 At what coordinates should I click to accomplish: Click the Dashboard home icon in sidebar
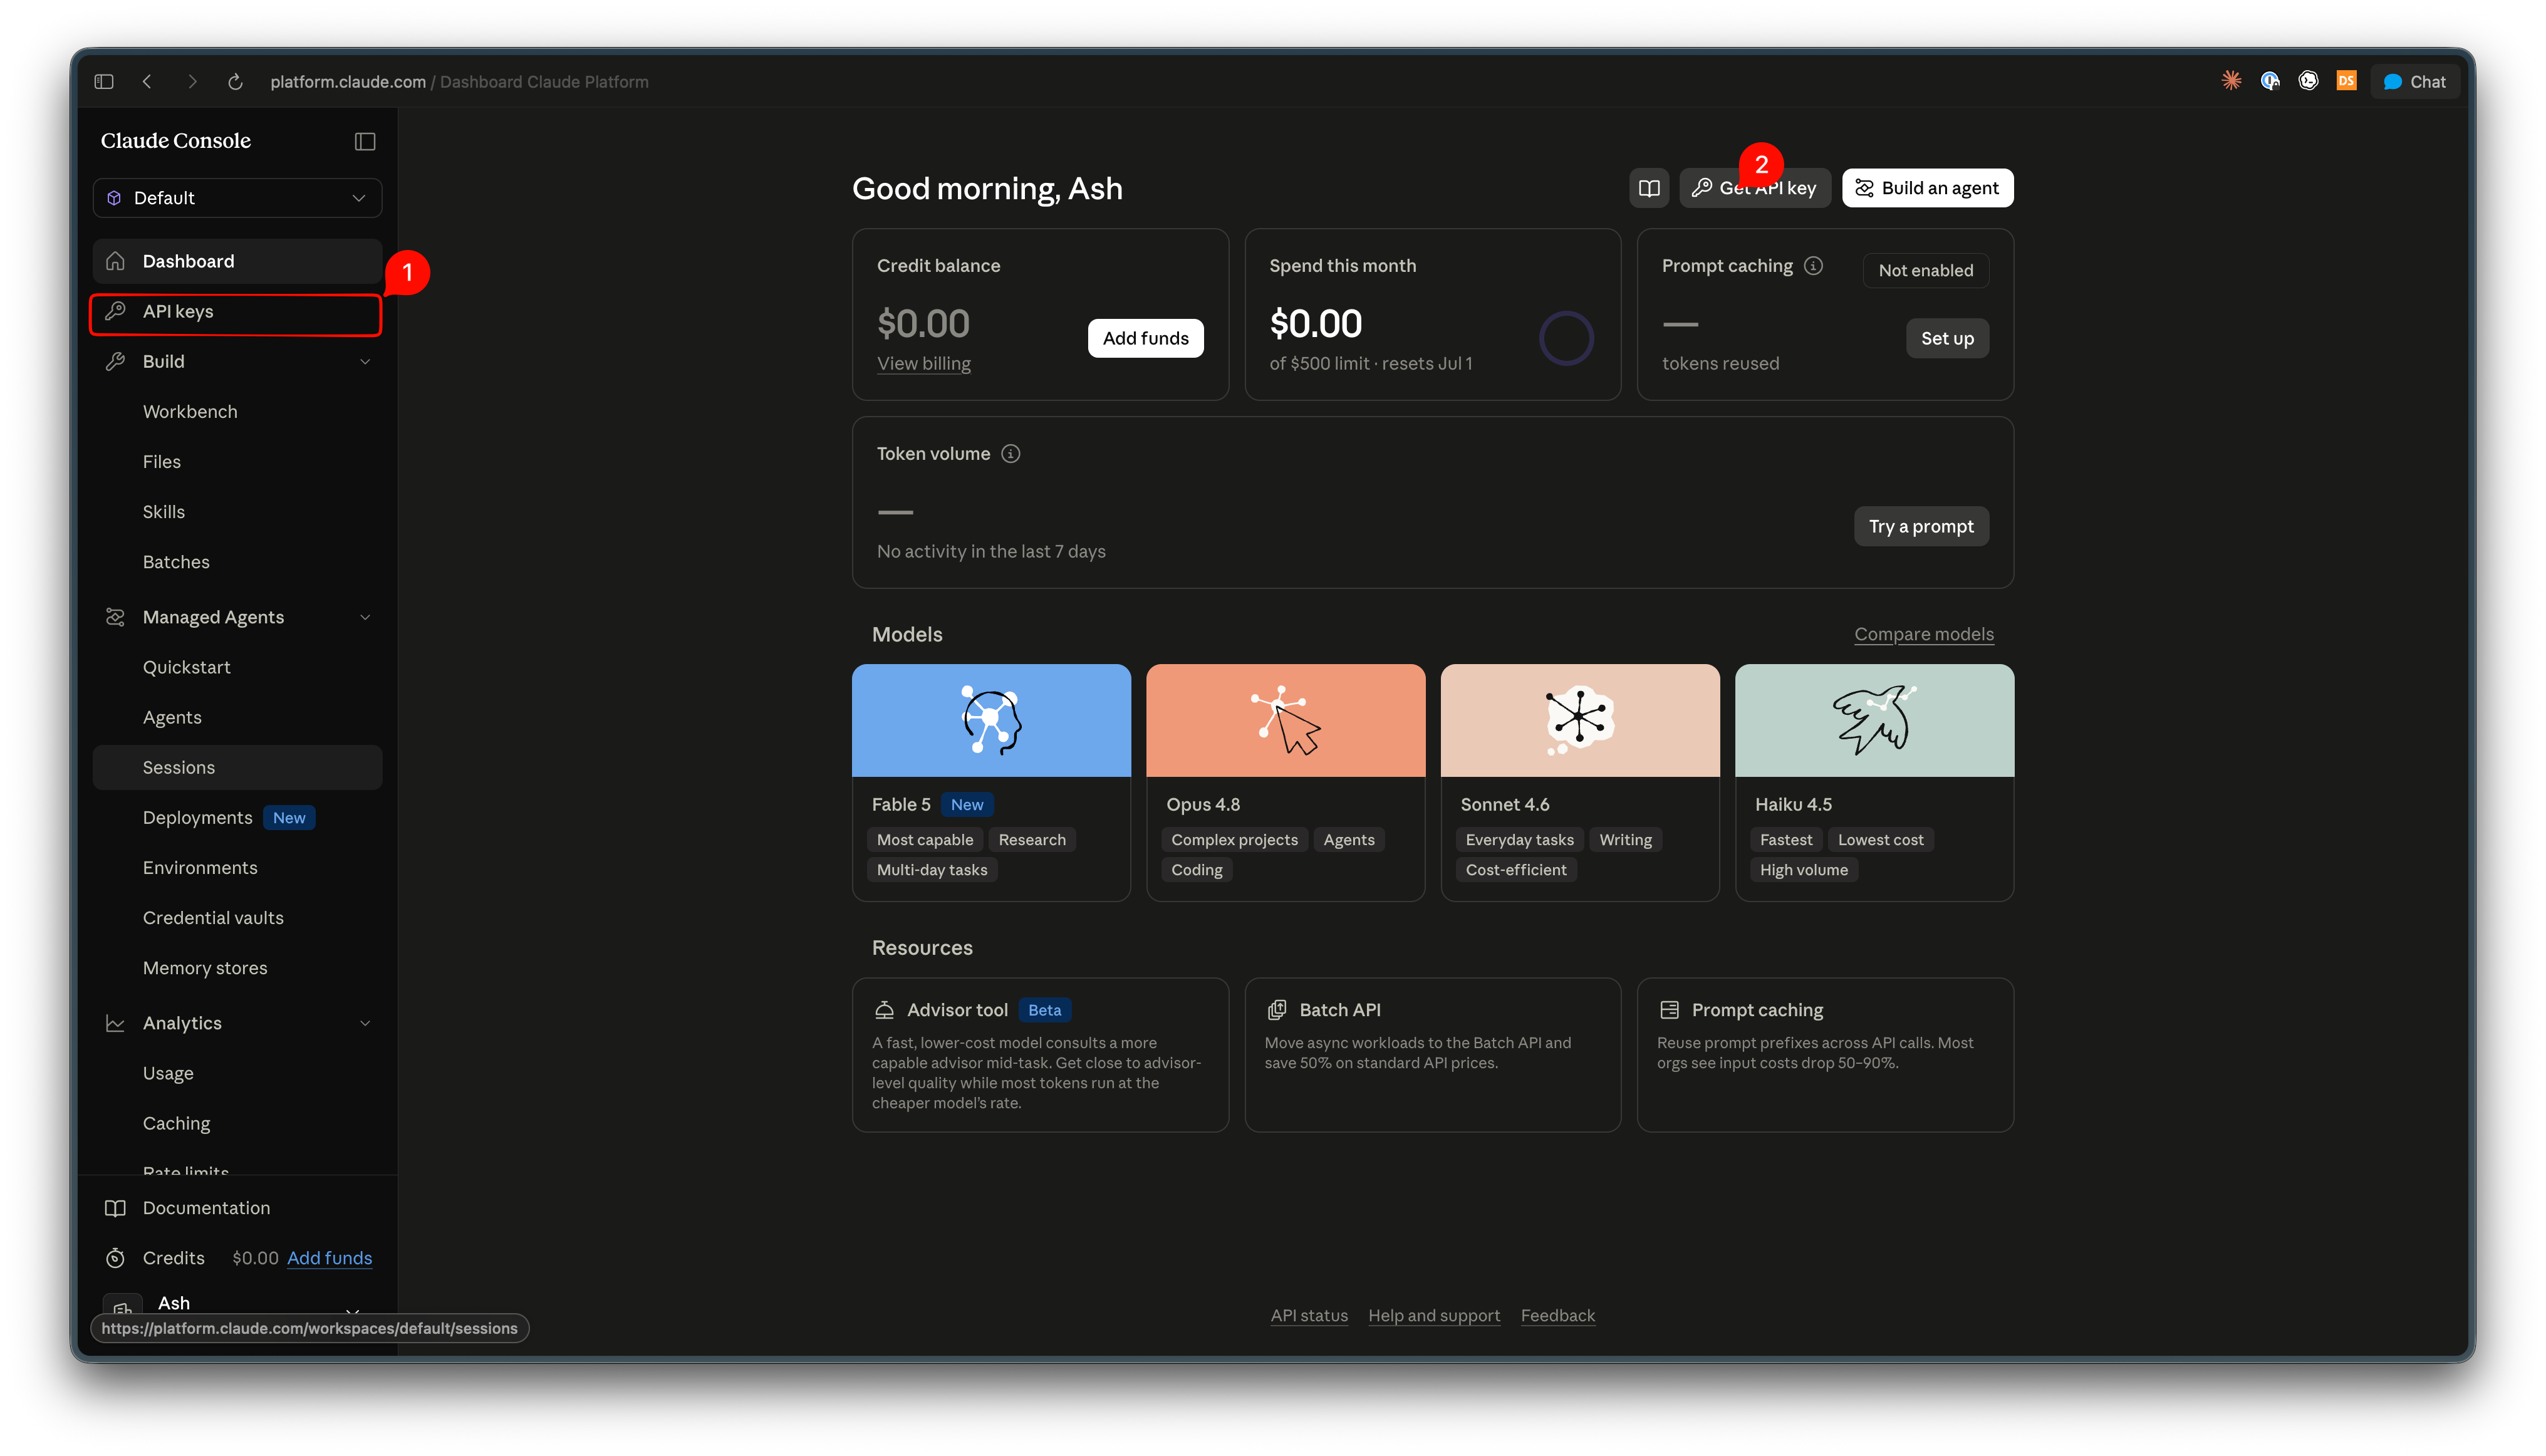tap(115, 261)
